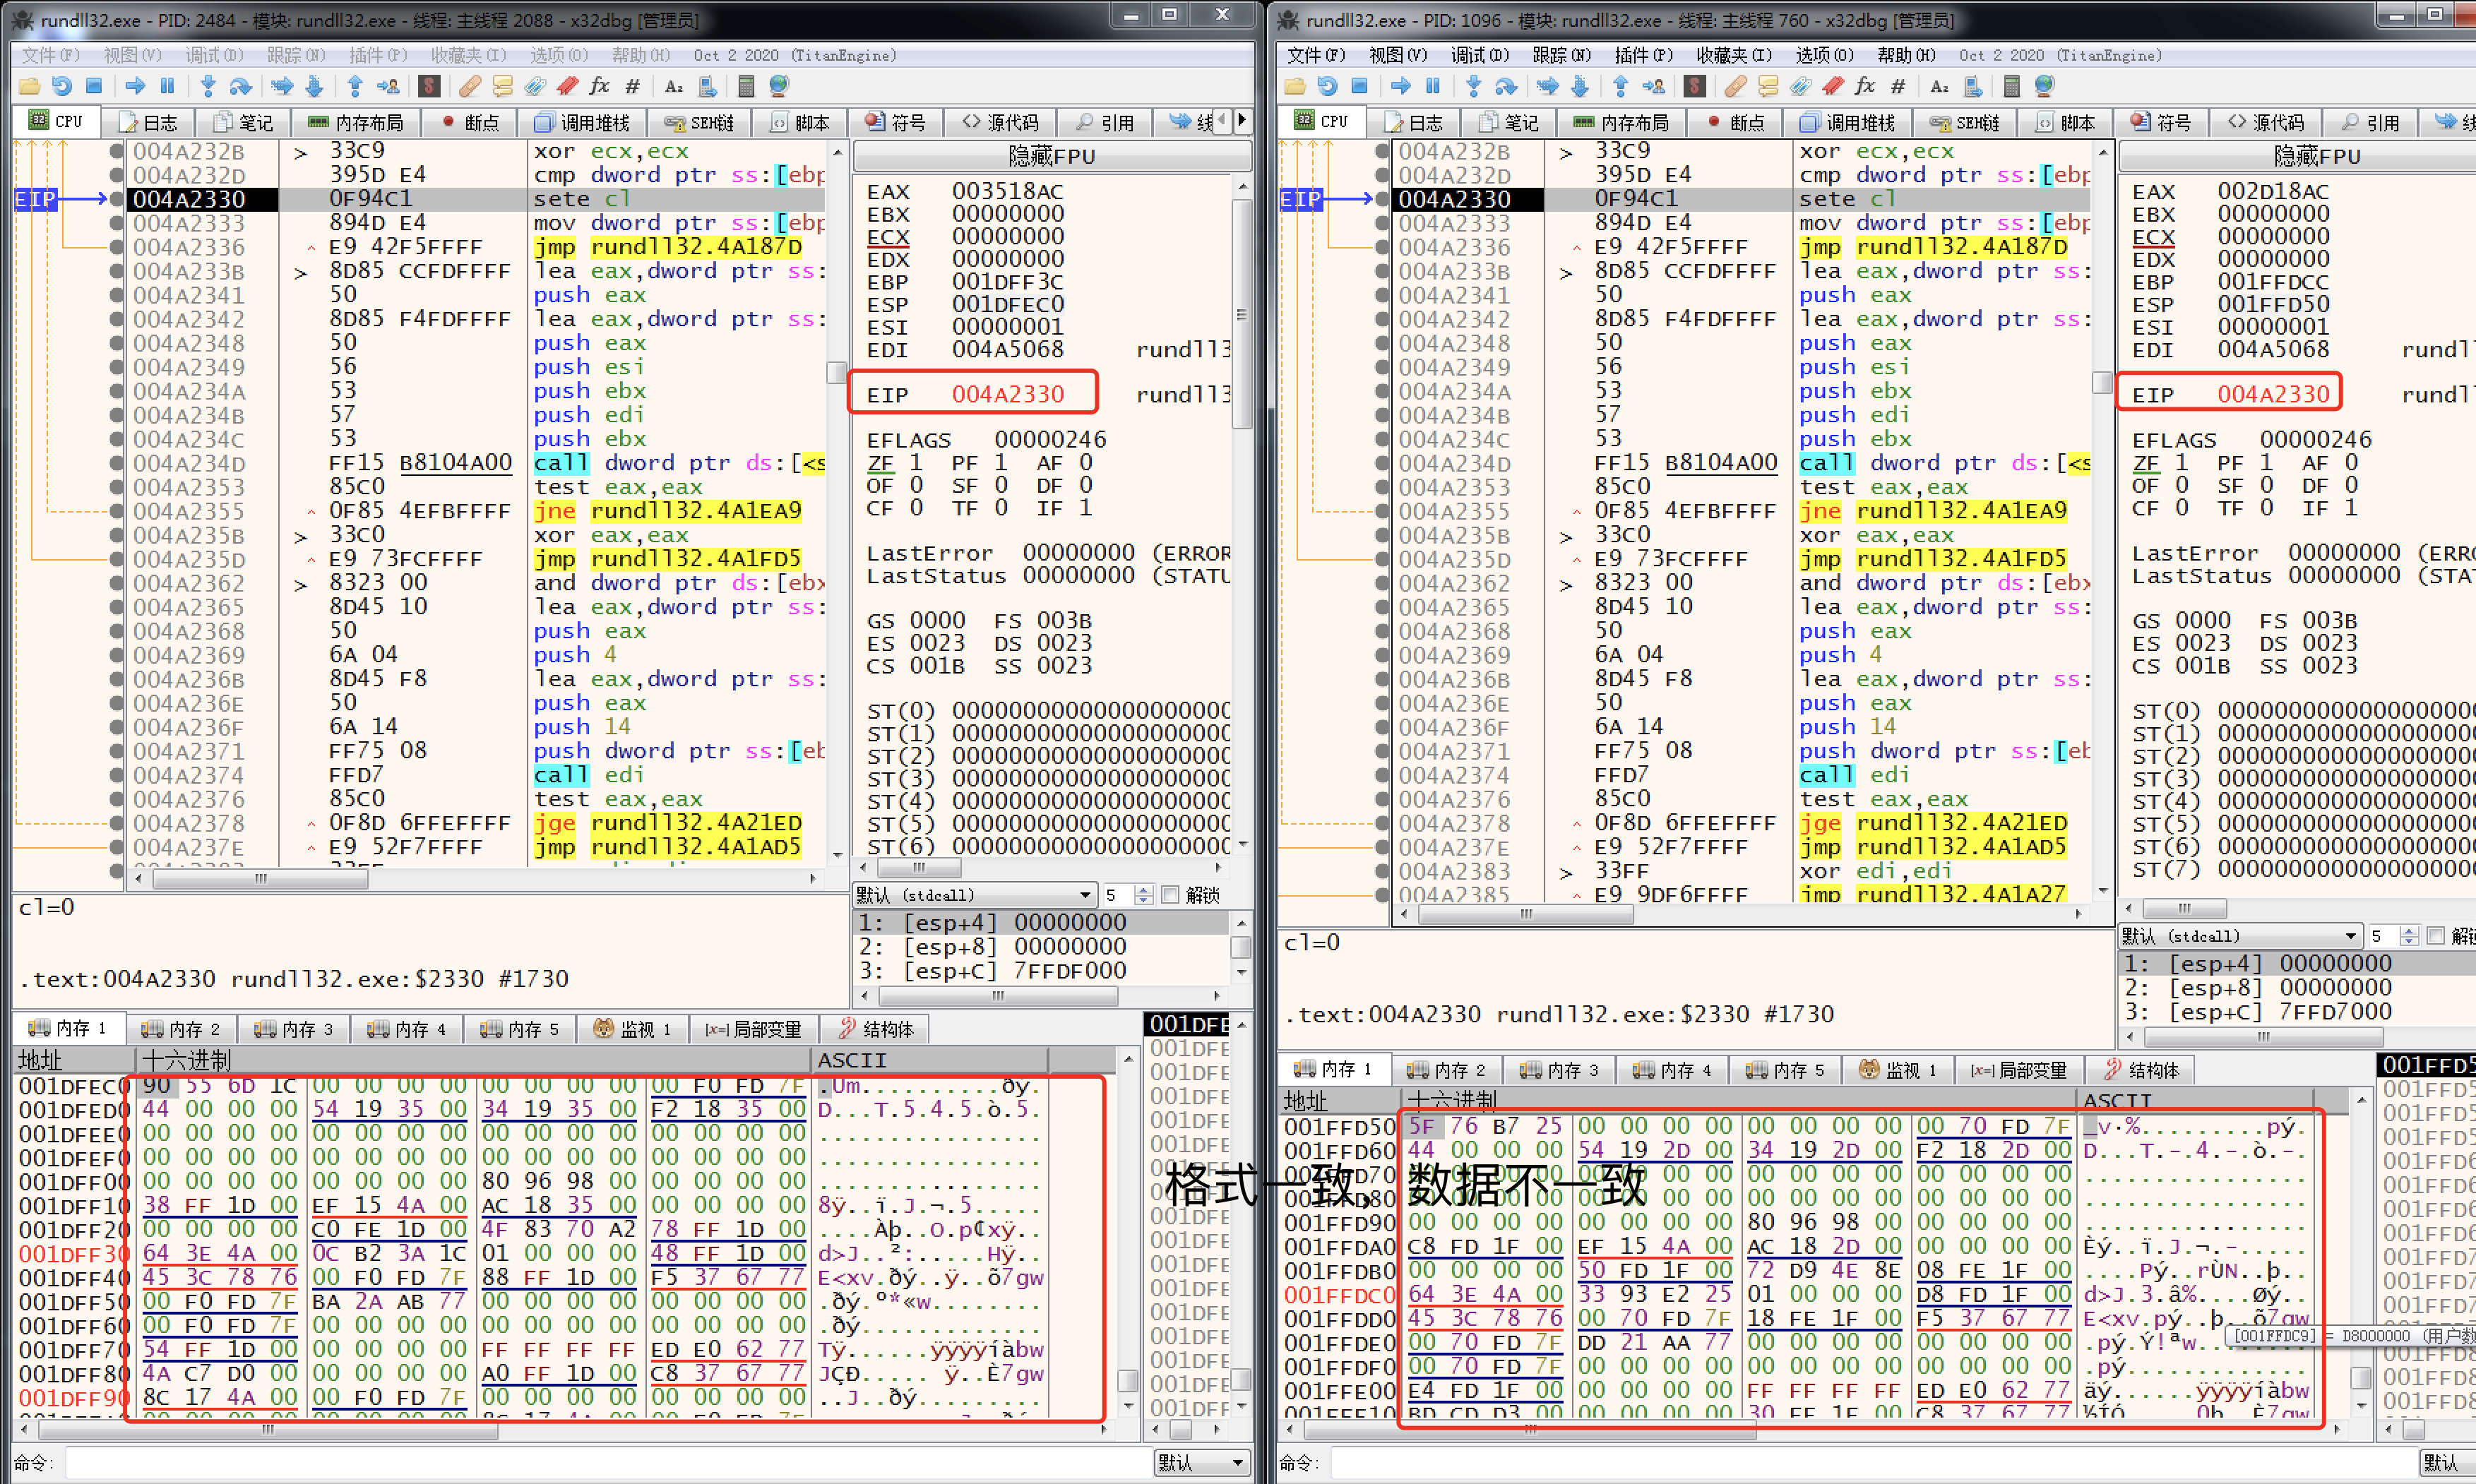Click Step Into icon in left toolbar

coord(207,87)
